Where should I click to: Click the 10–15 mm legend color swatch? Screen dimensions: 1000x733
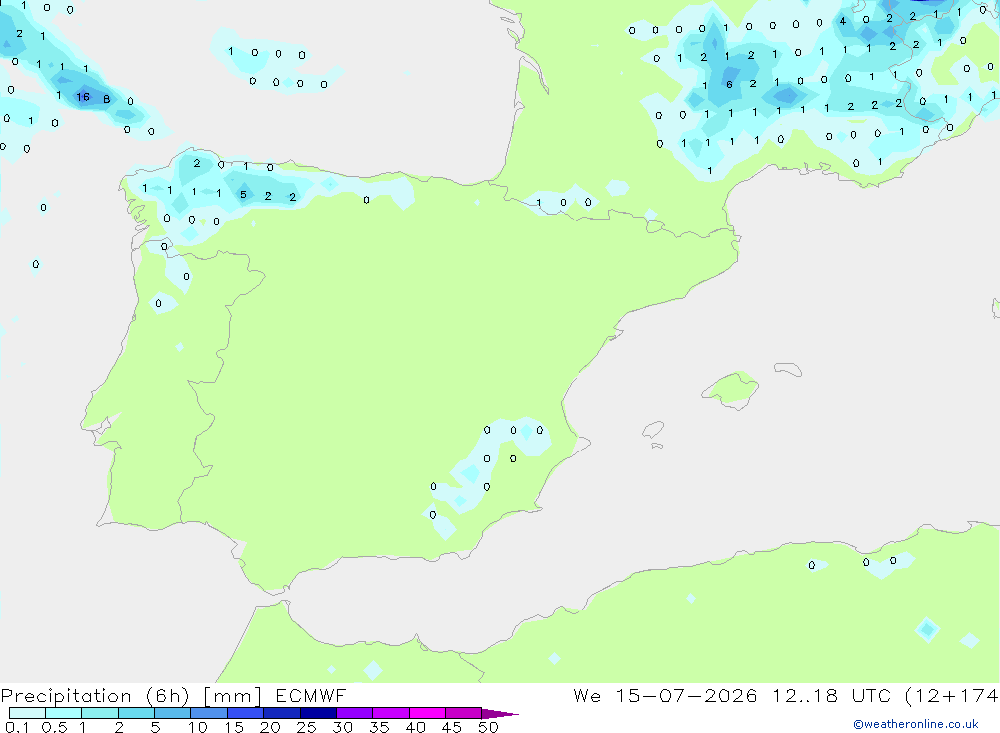(209, 713)
